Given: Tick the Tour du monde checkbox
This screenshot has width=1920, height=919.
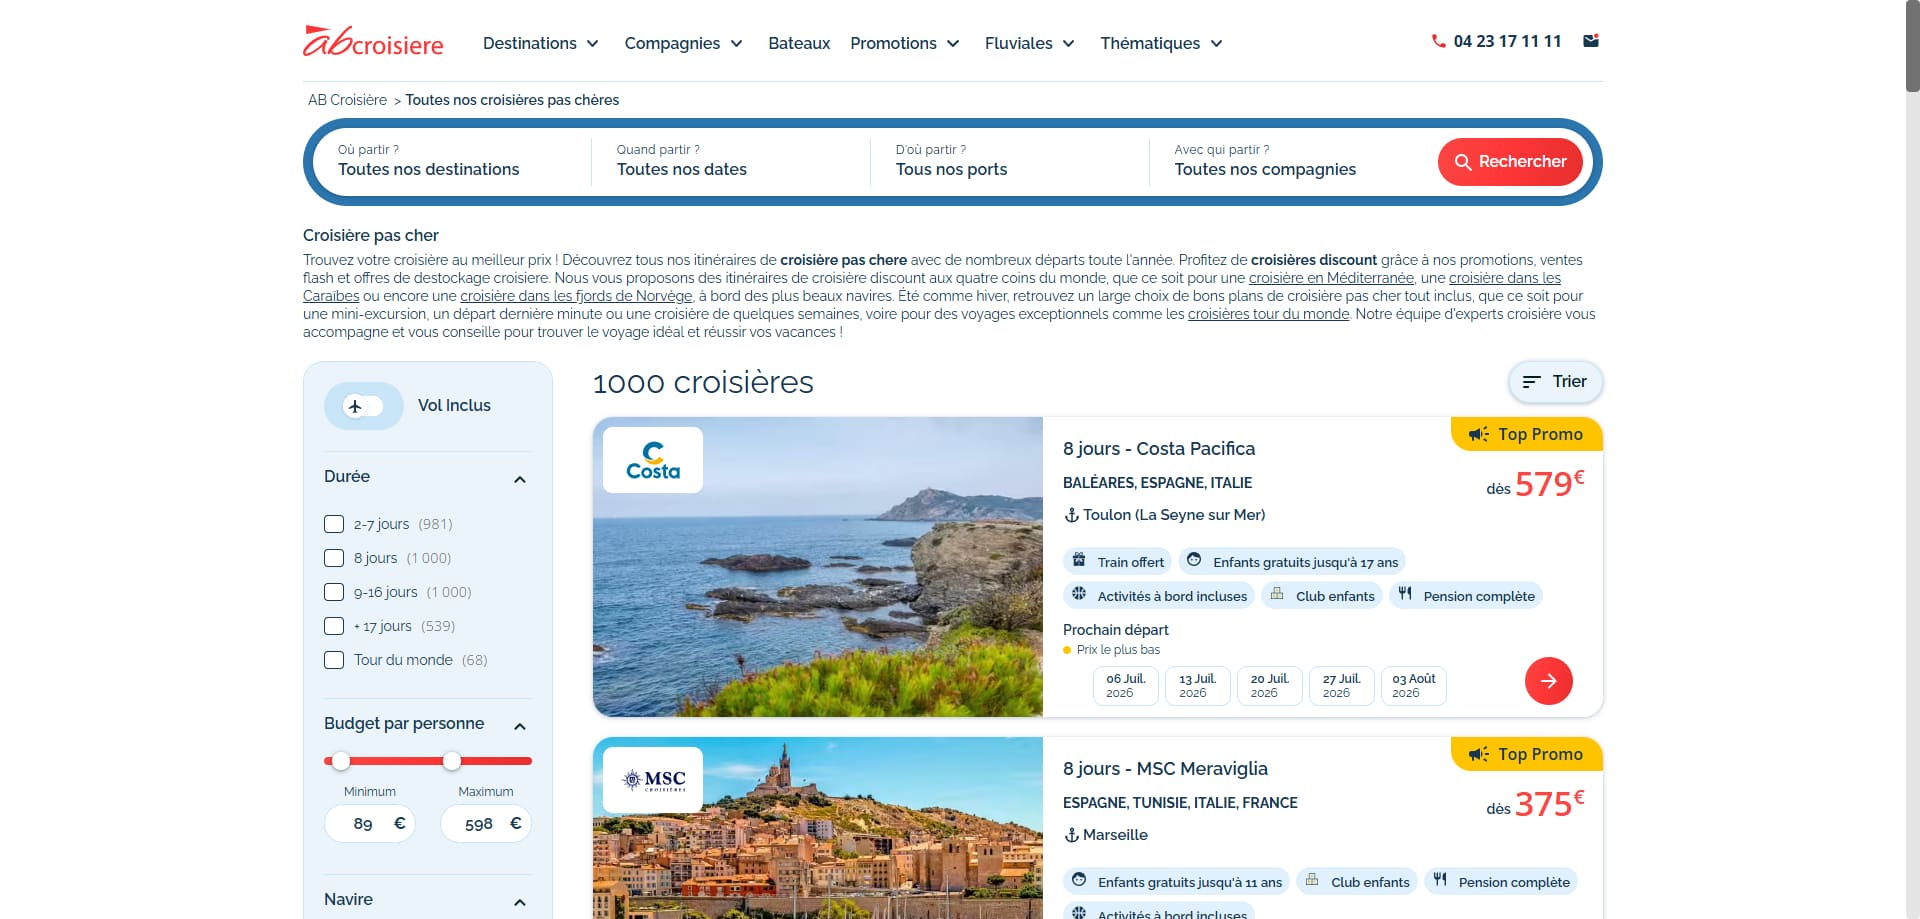Looking at the screenshot, I should (334, 660).
